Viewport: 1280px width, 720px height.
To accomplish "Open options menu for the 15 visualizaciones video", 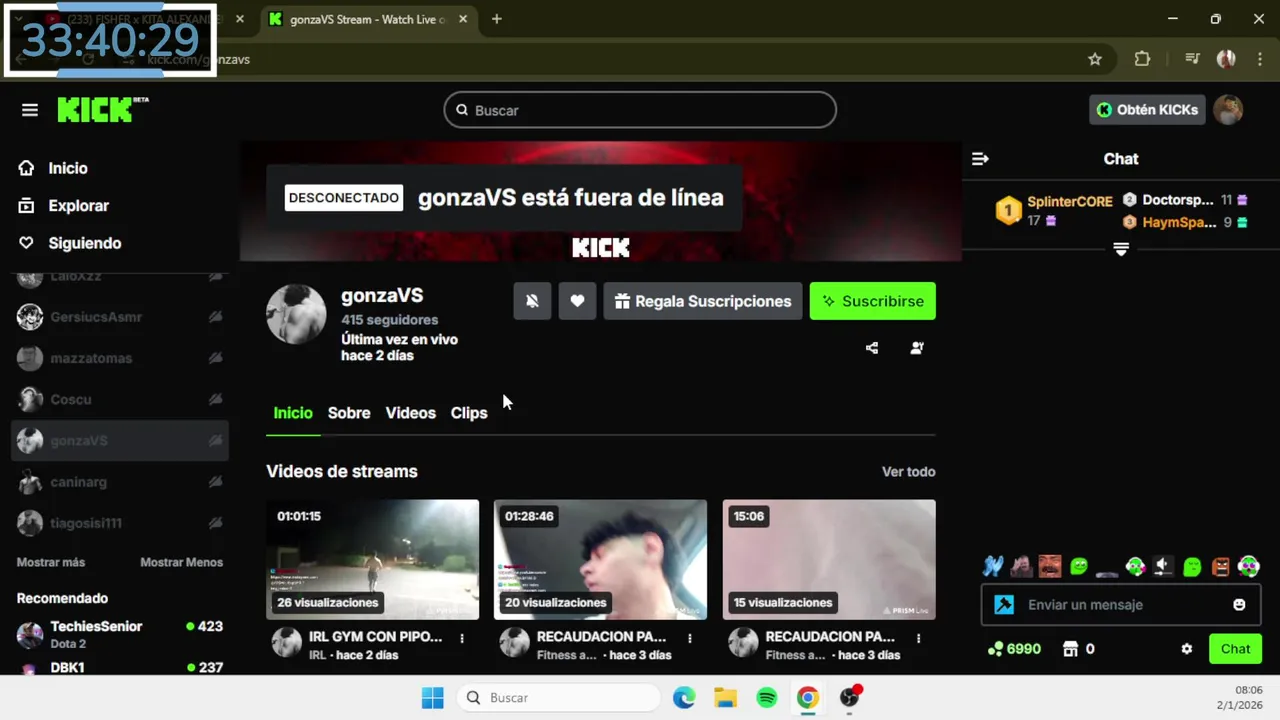I will point(918,638).
